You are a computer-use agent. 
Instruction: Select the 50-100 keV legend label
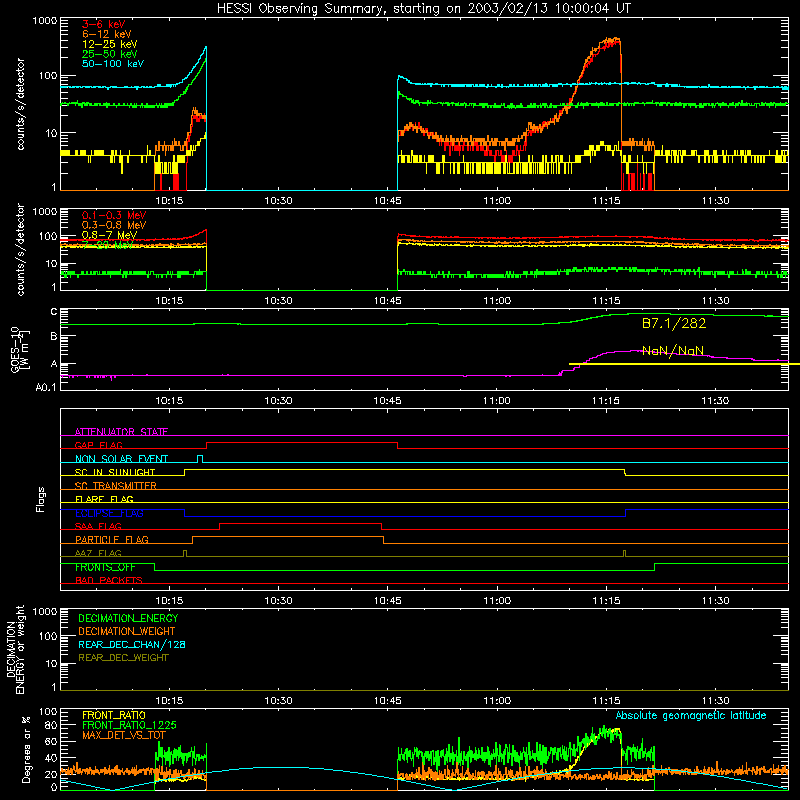pyautogui.click(x=113, y=64)
